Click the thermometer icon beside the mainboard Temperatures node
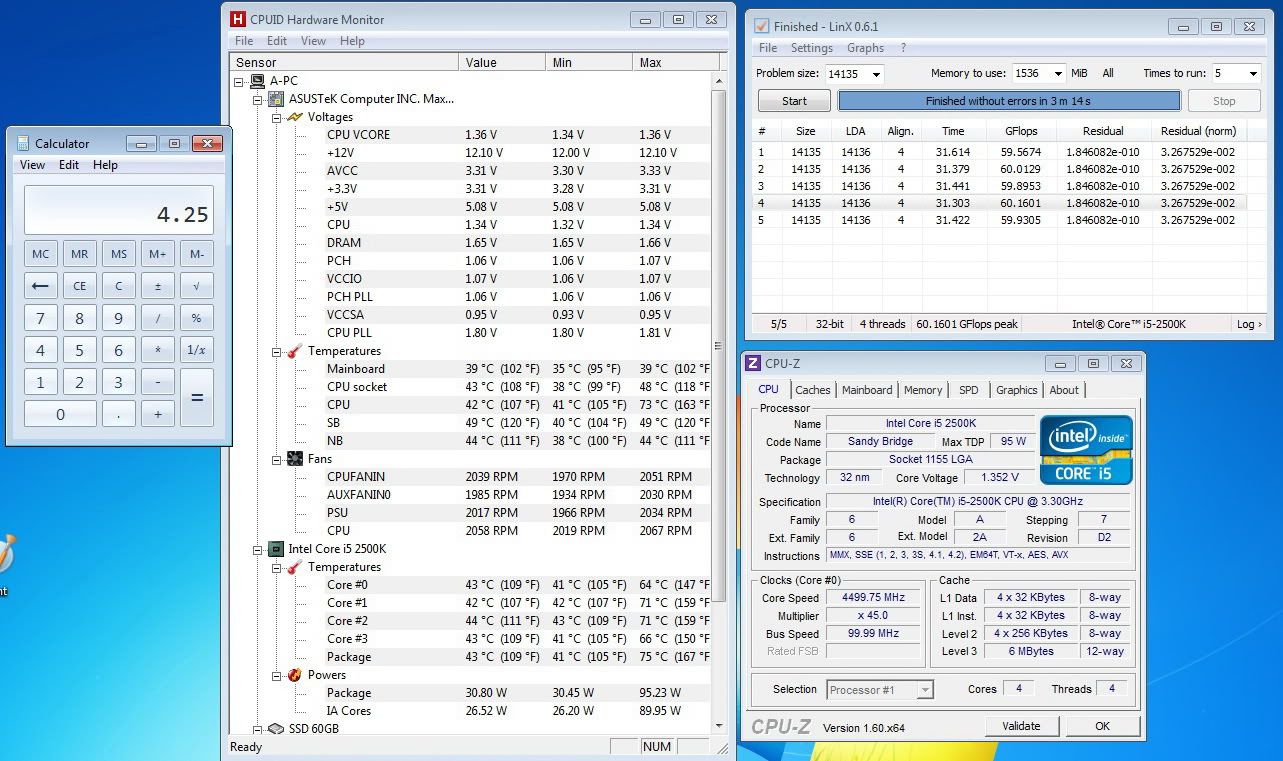 (294, 351)
